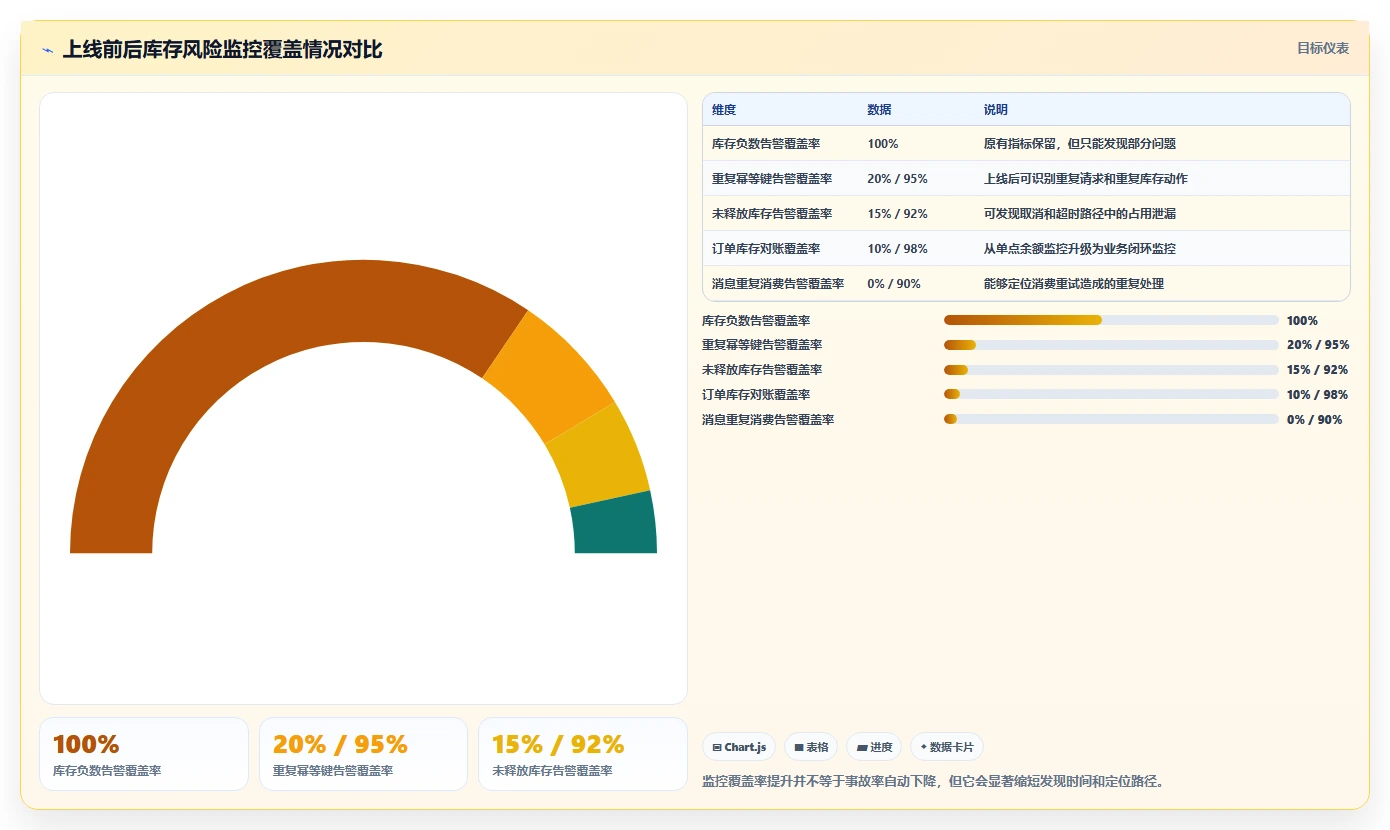Click description 上线后可识别重复请求和重复库存动作

1086,179
